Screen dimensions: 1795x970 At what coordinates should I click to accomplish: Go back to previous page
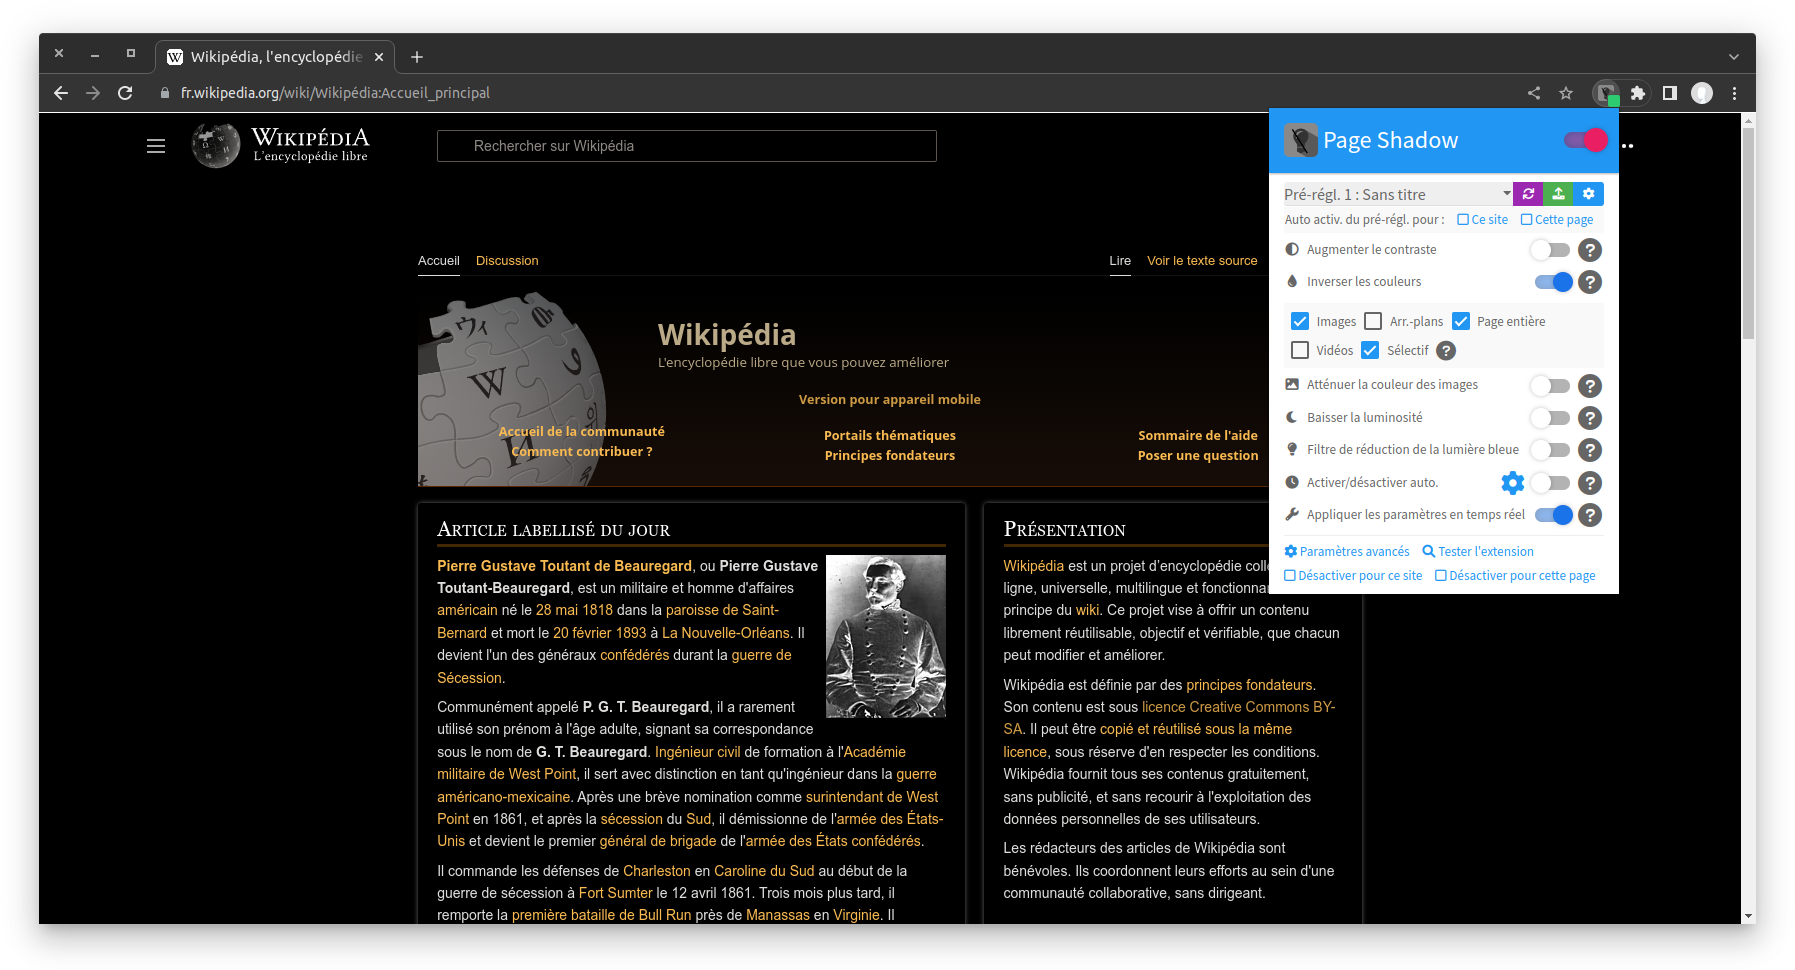[x=61, y=93]
